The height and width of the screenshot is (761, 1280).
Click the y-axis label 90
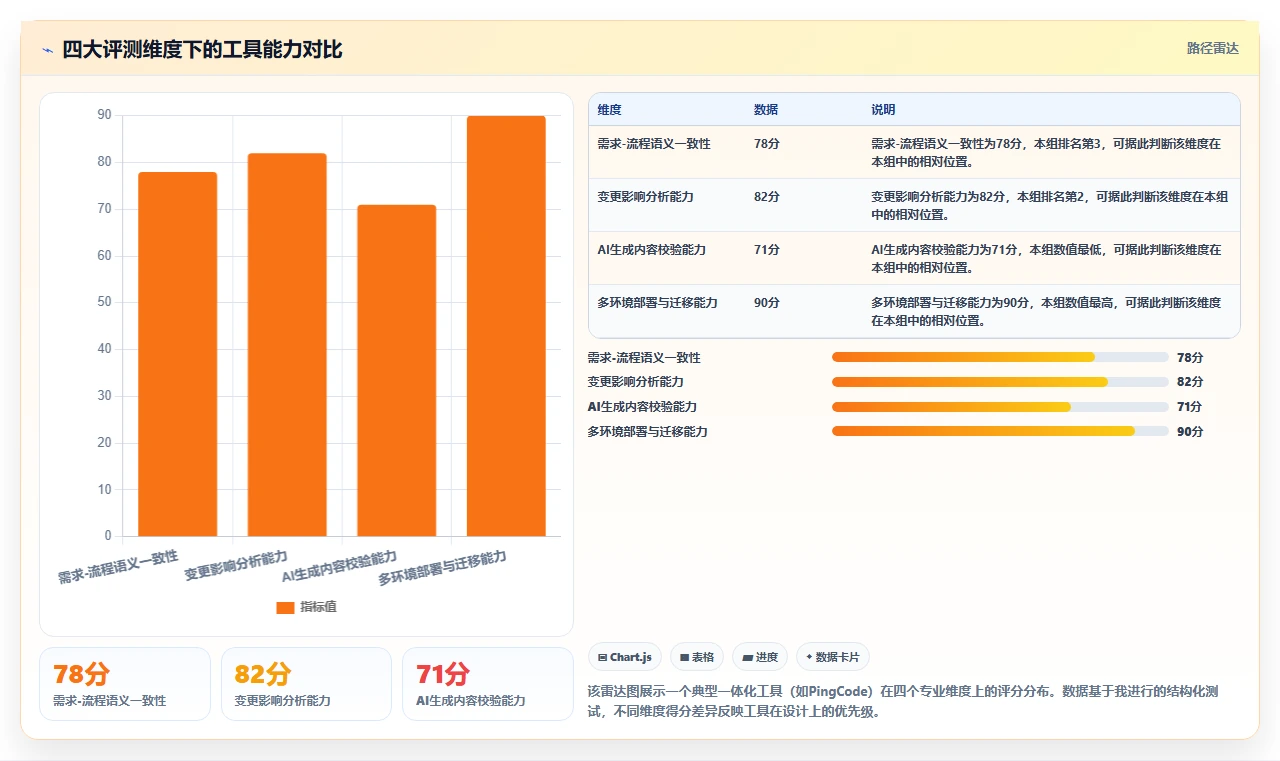tap(104, 115)
